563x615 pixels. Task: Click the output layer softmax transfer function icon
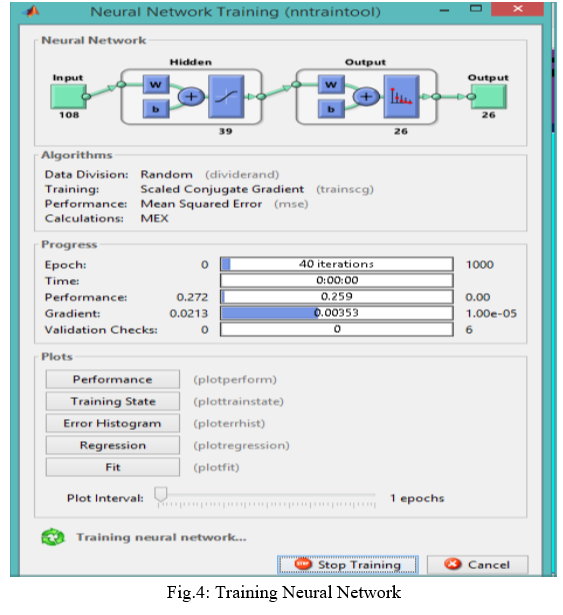tap(401, 96)
